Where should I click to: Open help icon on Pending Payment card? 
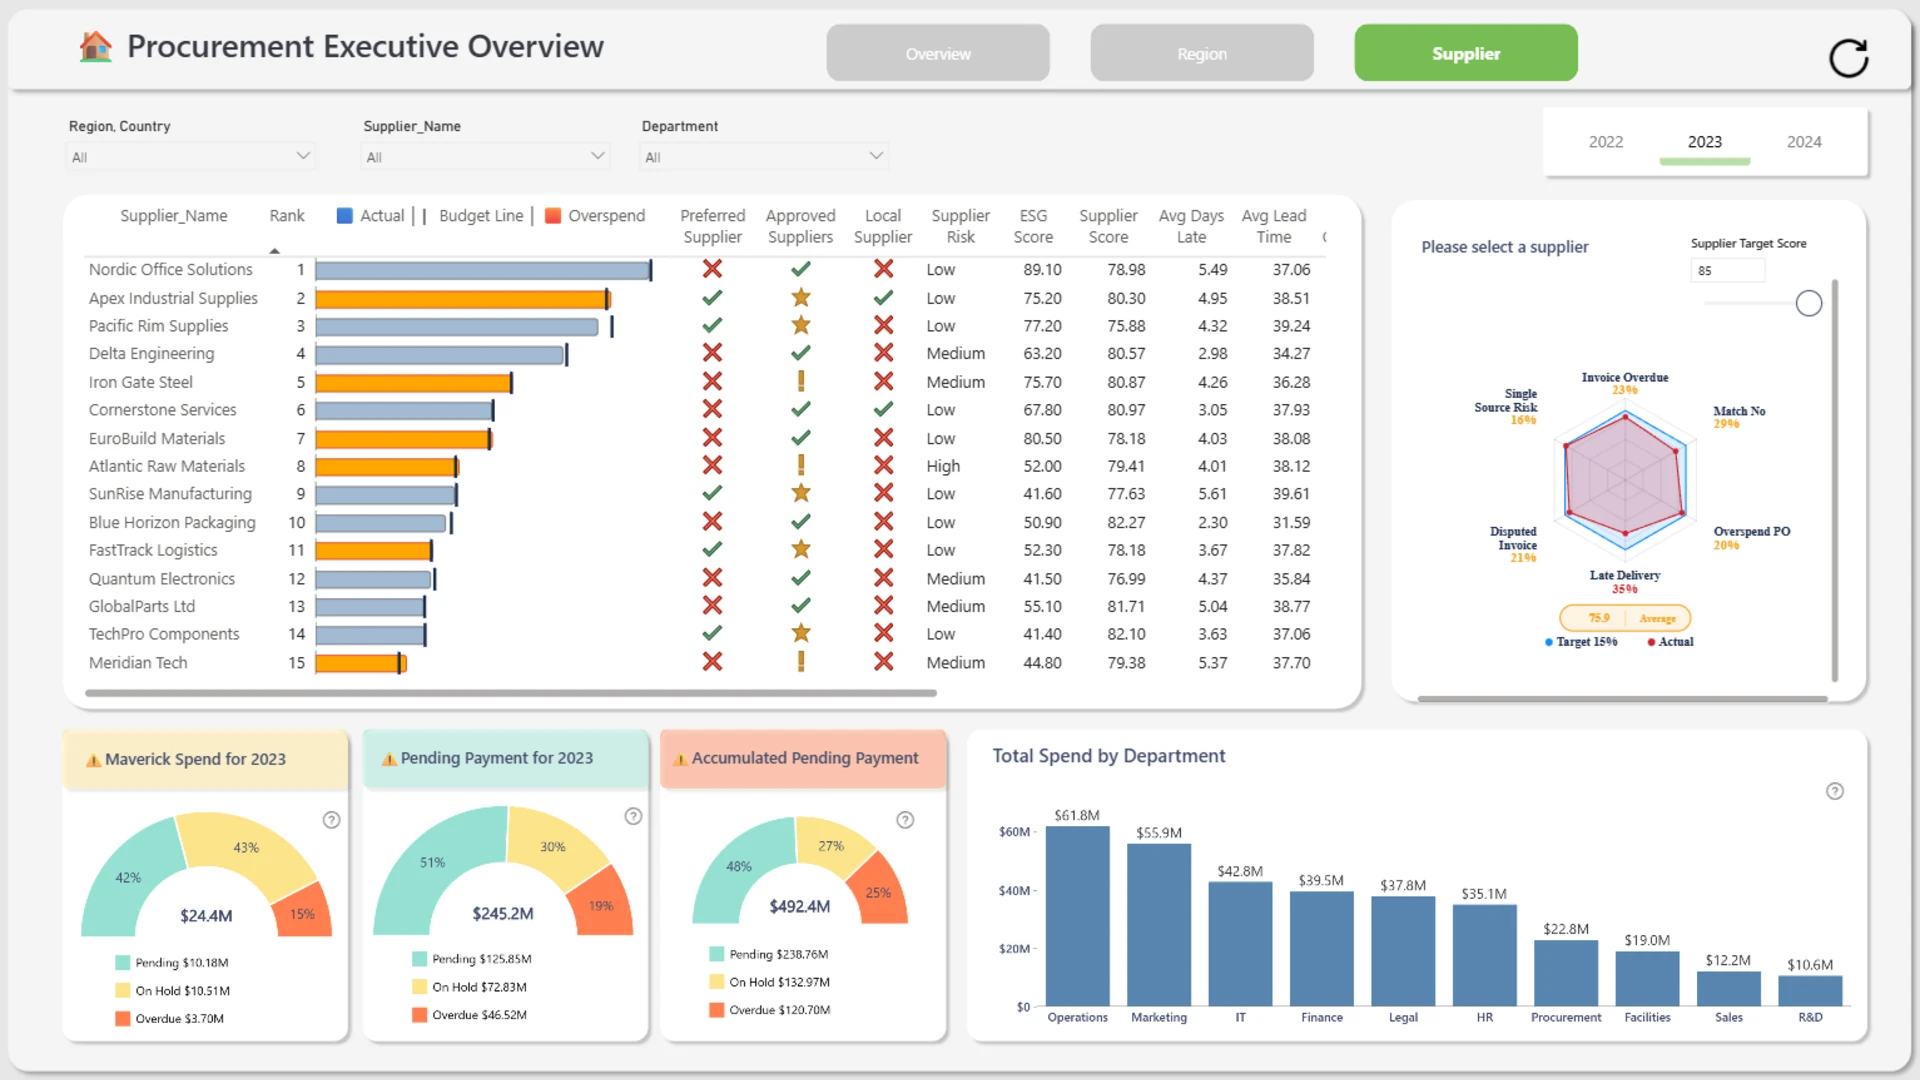tap(633, 816)
